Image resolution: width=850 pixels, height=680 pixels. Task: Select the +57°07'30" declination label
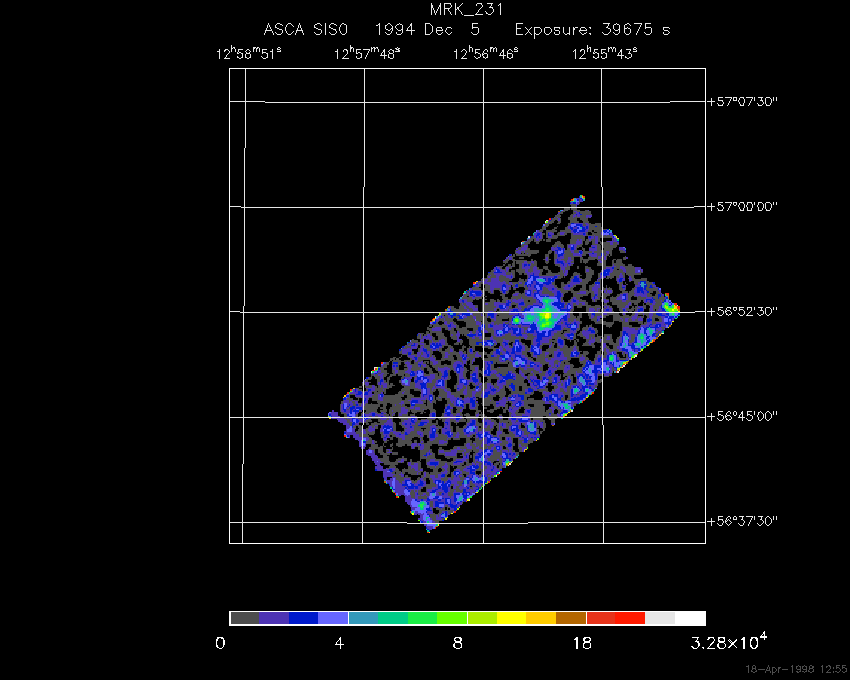click(743, 101)
